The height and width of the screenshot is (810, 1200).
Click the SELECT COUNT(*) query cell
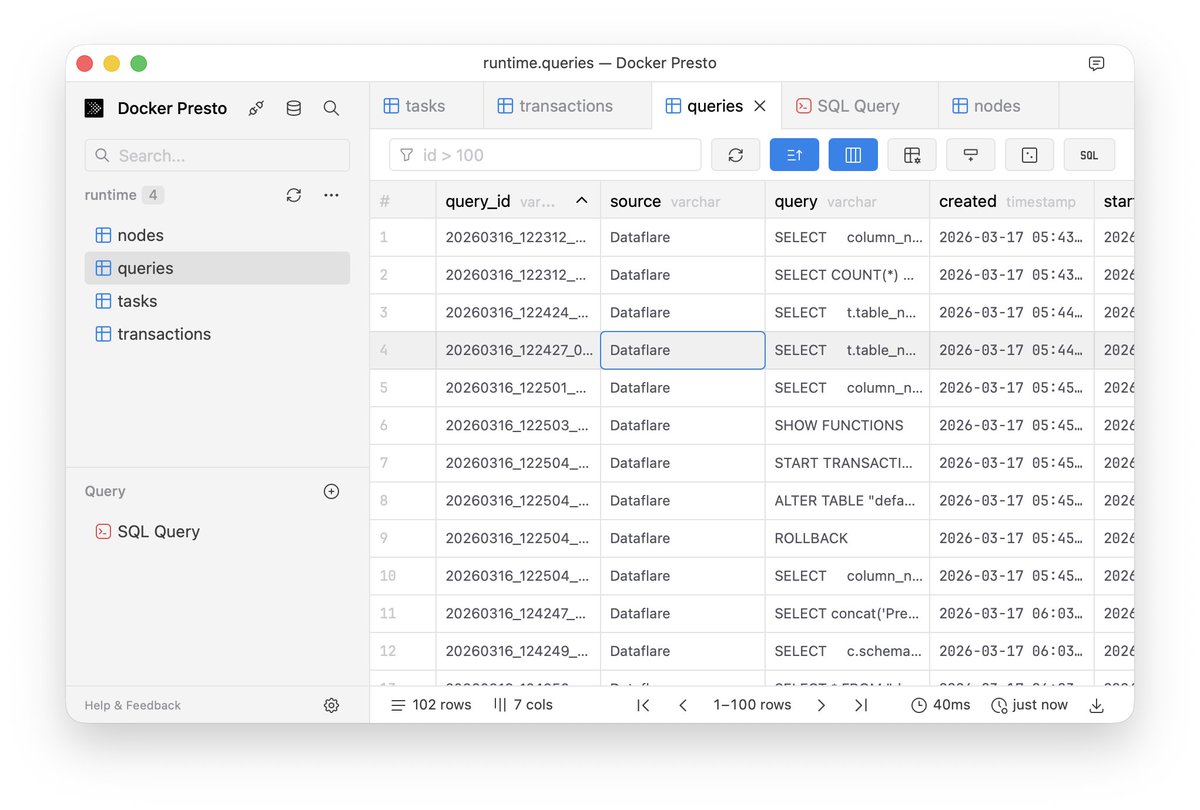(847, 275)
